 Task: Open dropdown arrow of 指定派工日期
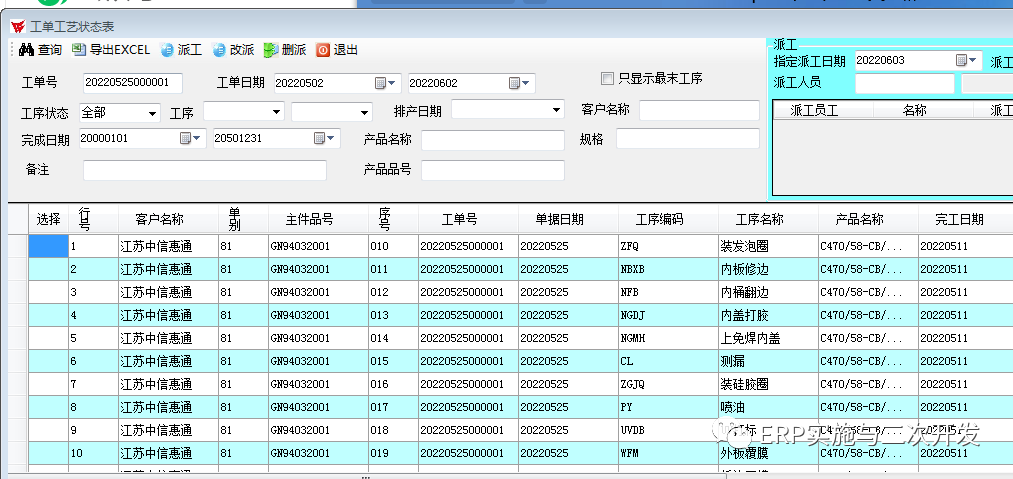tap(973, 60)
